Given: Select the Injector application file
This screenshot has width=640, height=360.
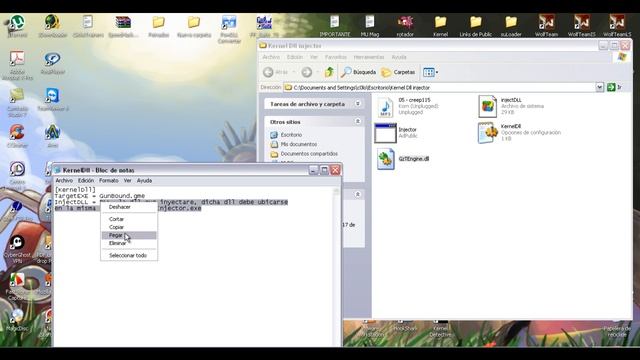Looking at the screenshot, I should point(396,133).
